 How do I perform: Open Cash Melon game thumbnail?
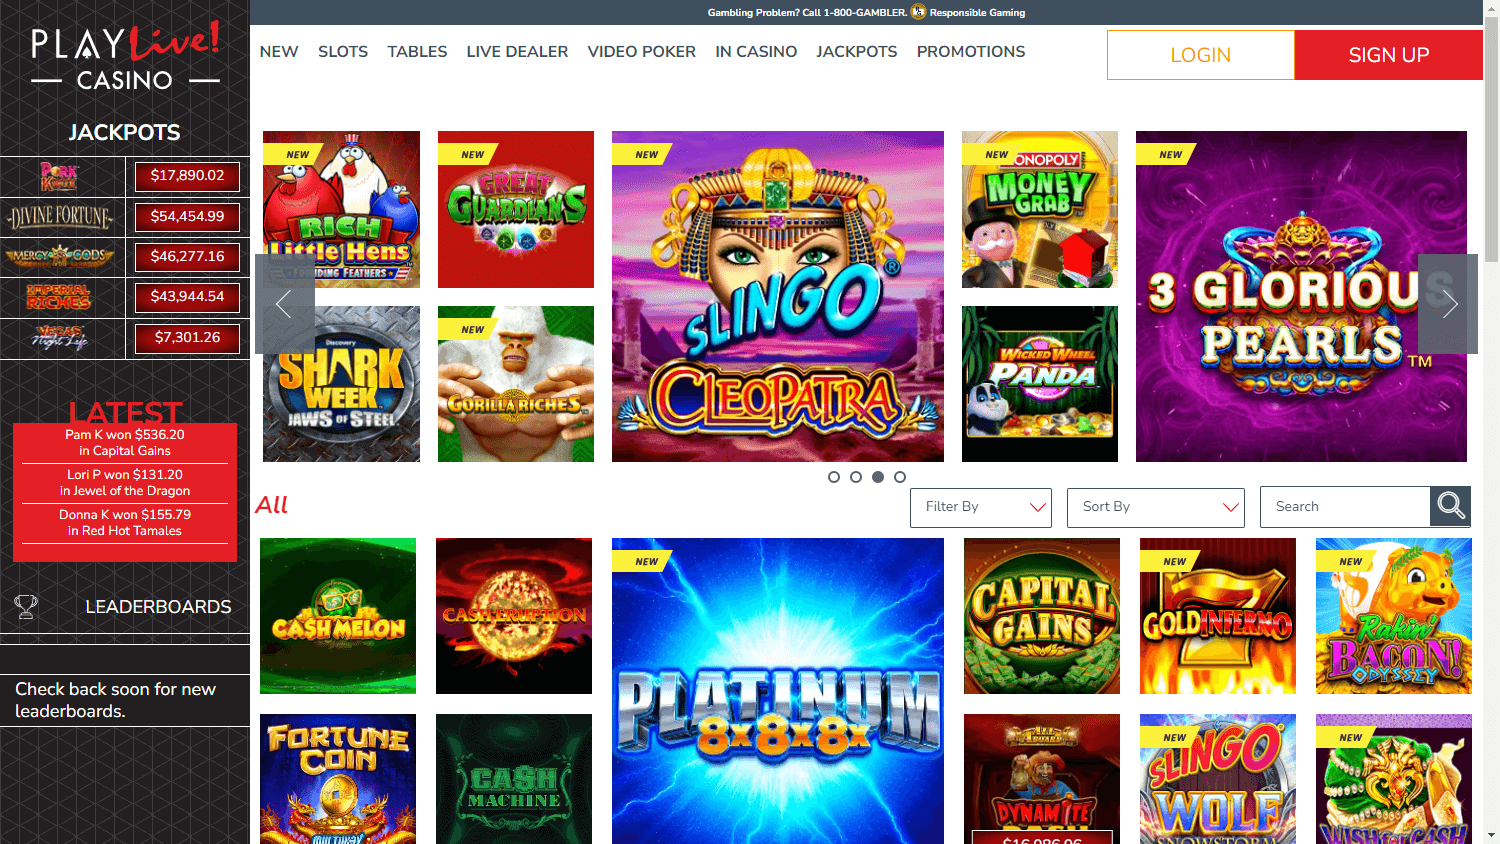(338, 616)
